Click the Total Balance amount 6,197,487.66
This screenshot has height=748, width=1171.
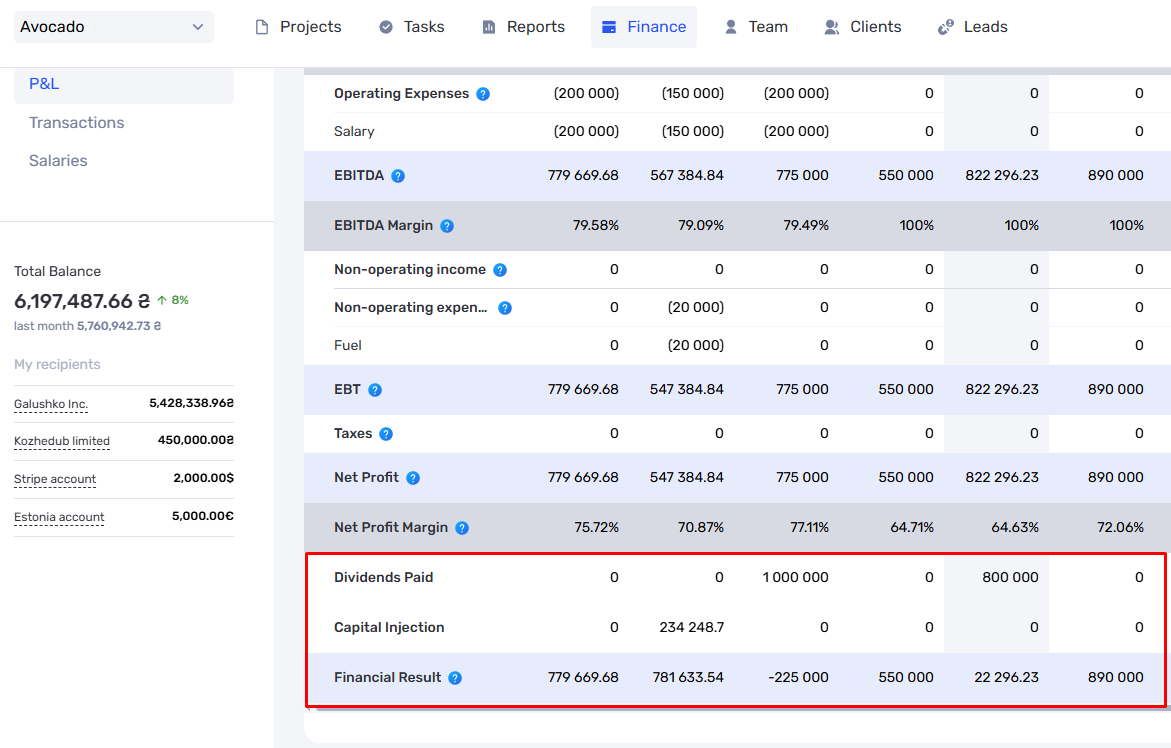(82, 301)
